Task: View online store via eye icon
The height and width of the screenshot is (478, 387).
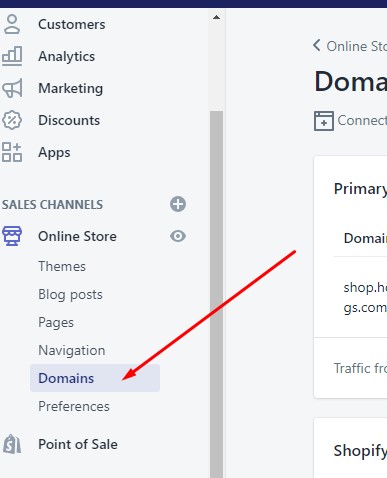Action: 178,236
